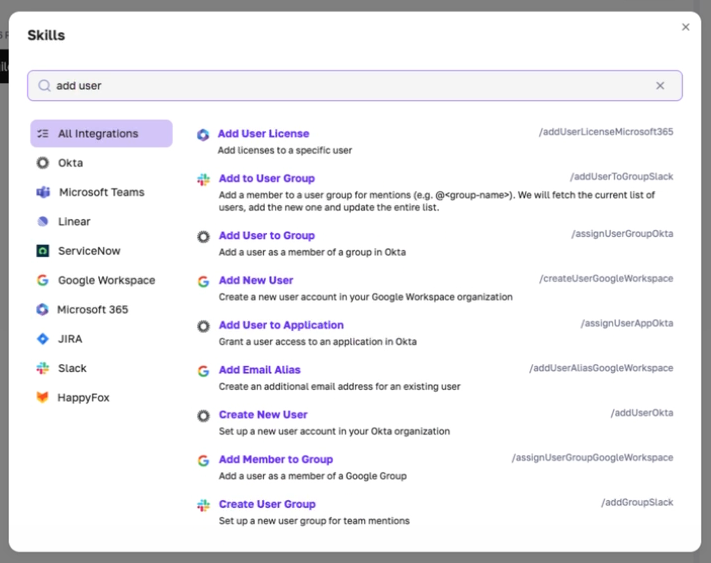Click the /assignUserGroupGoogleWorkspace command text
The width and height of the screenshot is (711, 563).
point(593,457)
